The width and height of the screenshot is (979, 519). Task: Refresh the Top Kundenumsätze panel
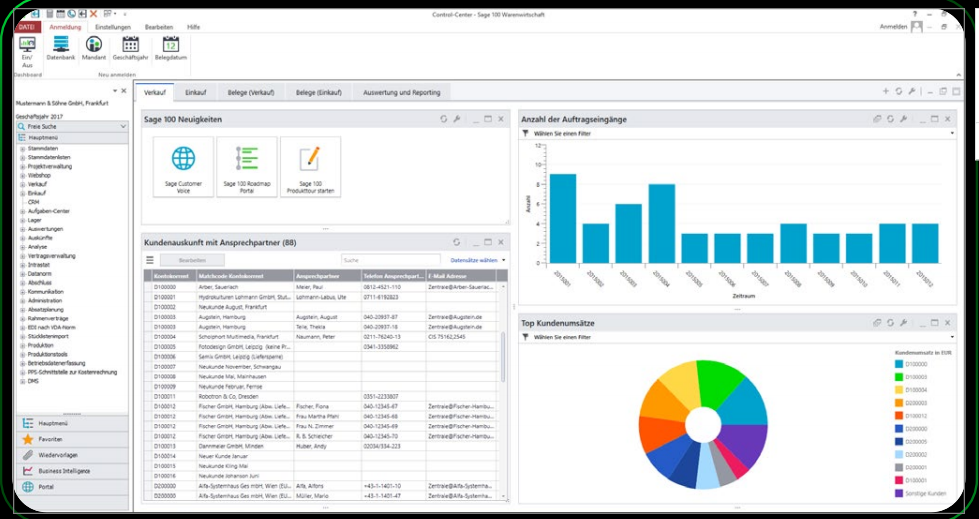[x=890, y=323]
